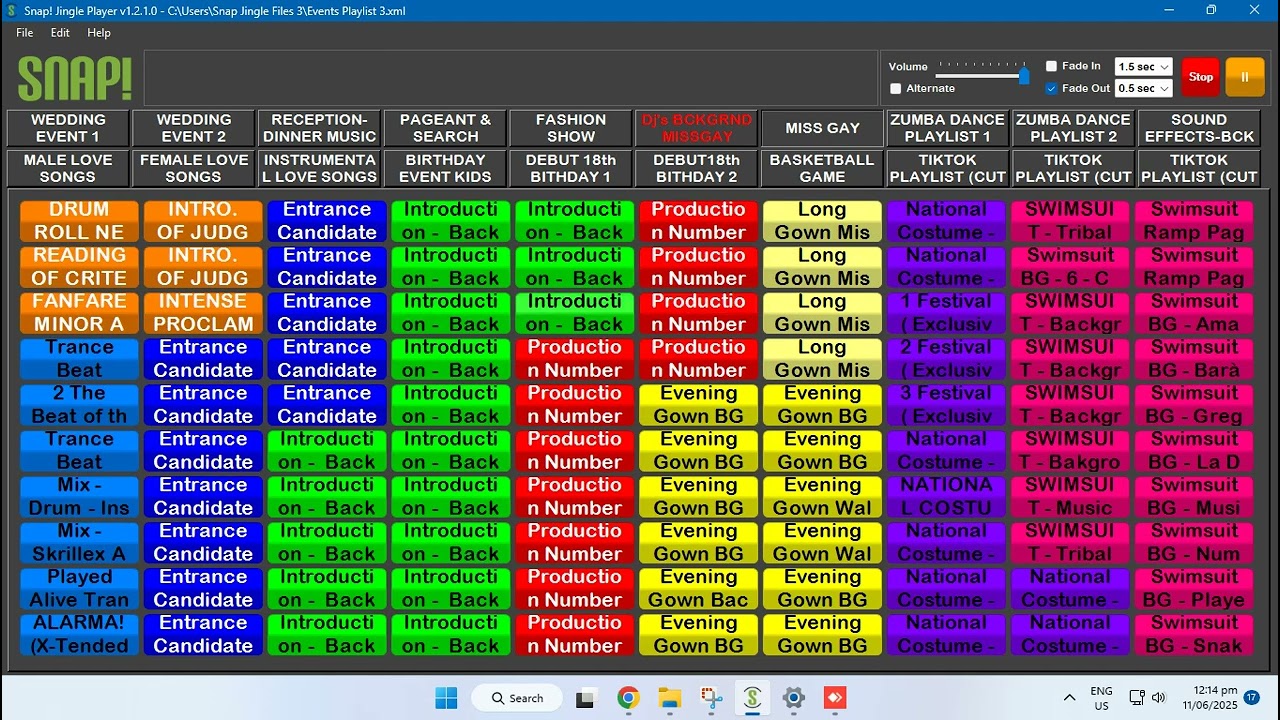Select the FEMALE LOVE SONGS tab
This screenshot has height=720, width=1280.
(194, 168)
